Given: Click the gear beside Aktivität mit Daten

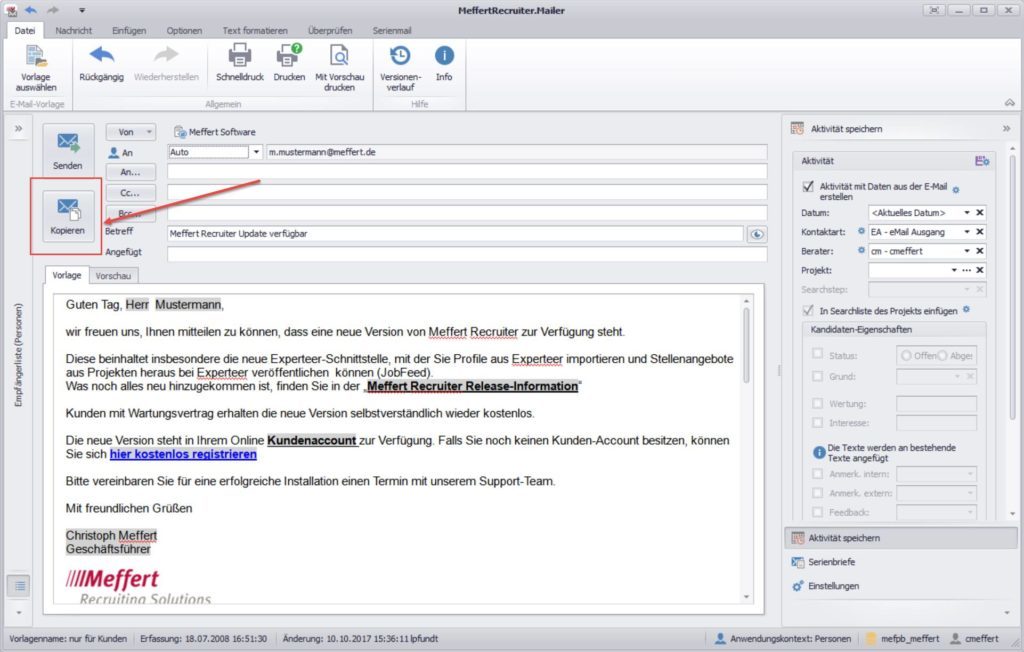Looking at the screenshot, I should (x=956, y=190).
